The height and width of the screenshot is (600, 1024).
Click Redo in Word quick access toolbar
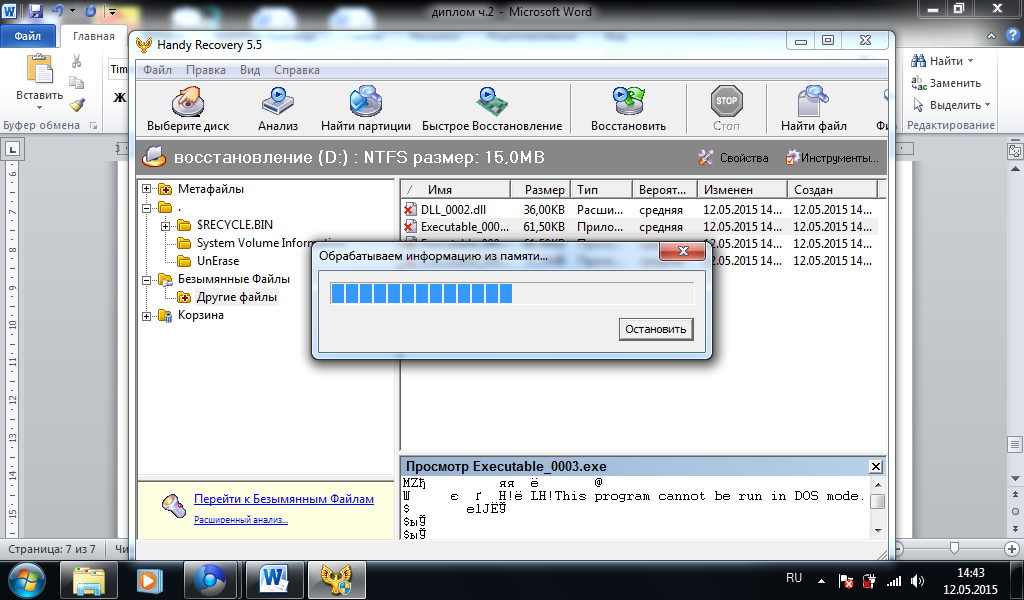pos(90,11)
